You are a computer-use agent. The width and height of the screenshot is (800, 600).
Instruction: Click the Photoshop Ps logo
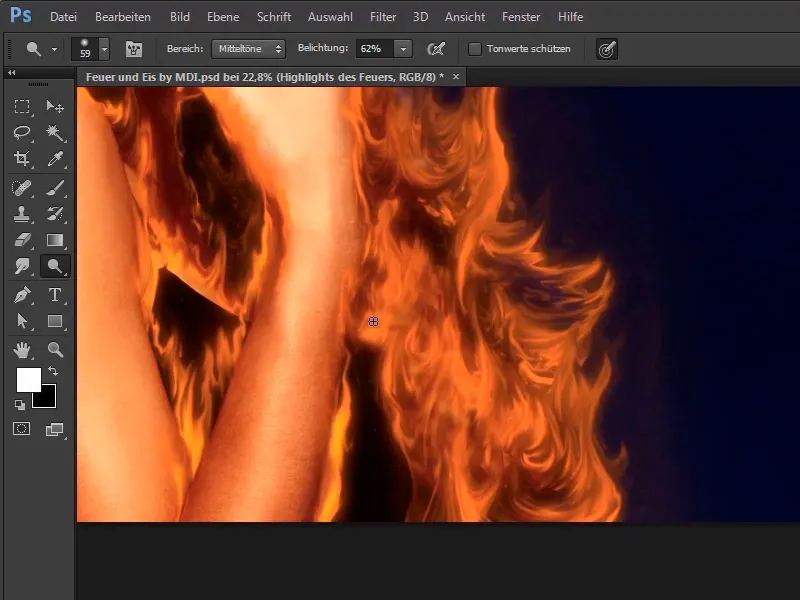point(21,15)
